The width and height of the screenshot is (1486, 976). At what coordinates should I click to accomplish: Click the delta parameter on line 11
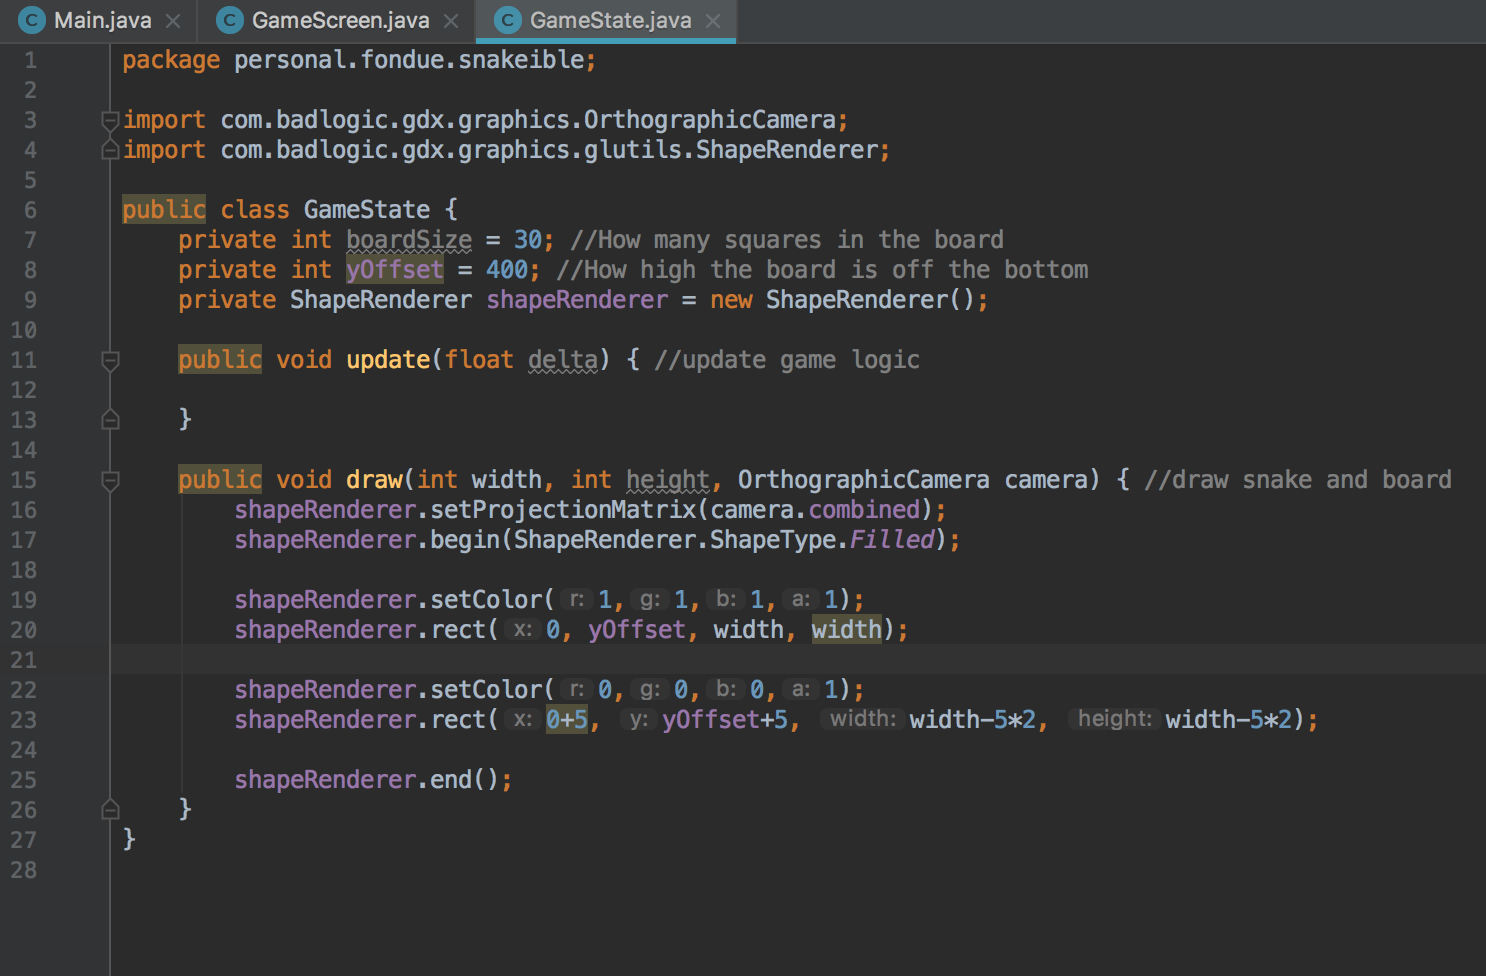point(563,360)
